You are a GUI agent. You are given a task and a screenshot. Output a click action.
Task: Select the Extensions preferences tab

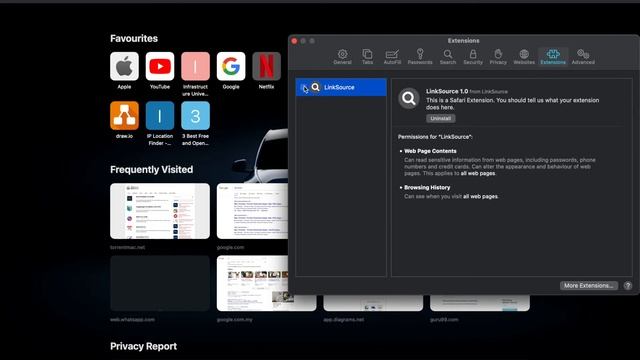[553, 57]
